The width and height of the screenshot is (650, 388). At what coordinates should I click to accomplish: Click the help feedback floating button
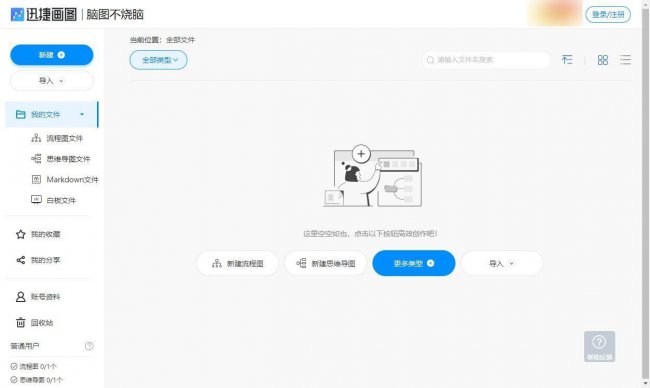[x=599, y=347]
